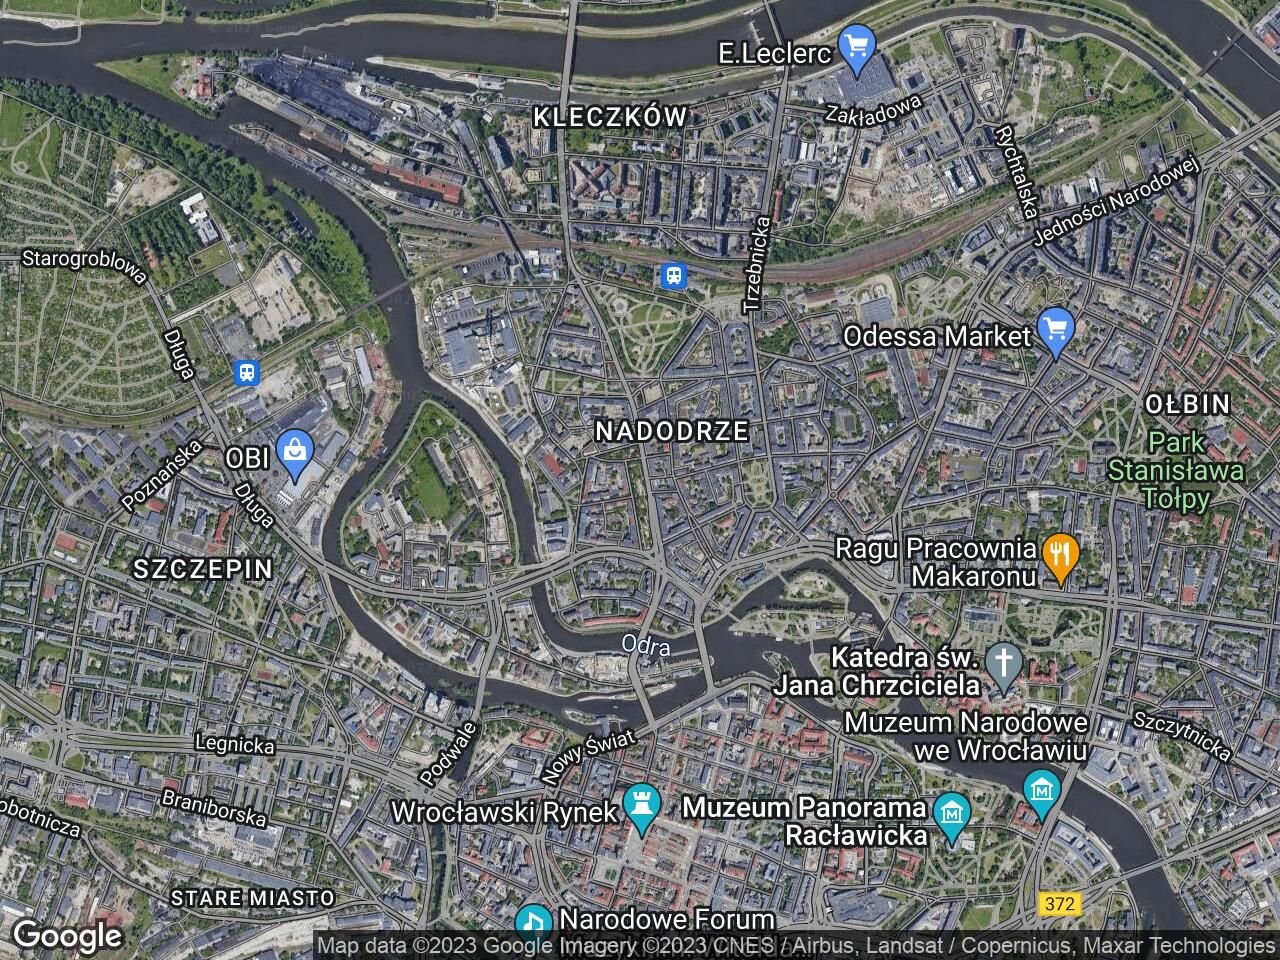Click the Google logo

pos(67,936)
